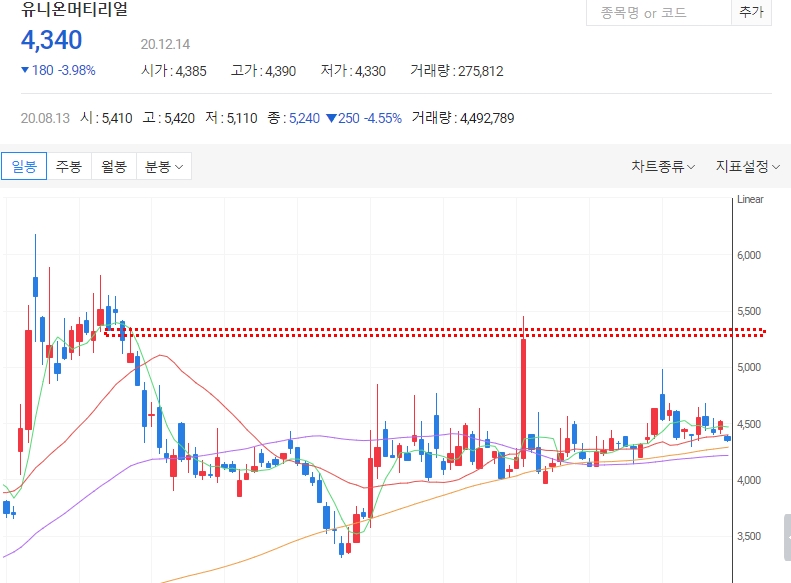Click the date 20.12.14
This screenshot has width=791, height=583.
165,44
